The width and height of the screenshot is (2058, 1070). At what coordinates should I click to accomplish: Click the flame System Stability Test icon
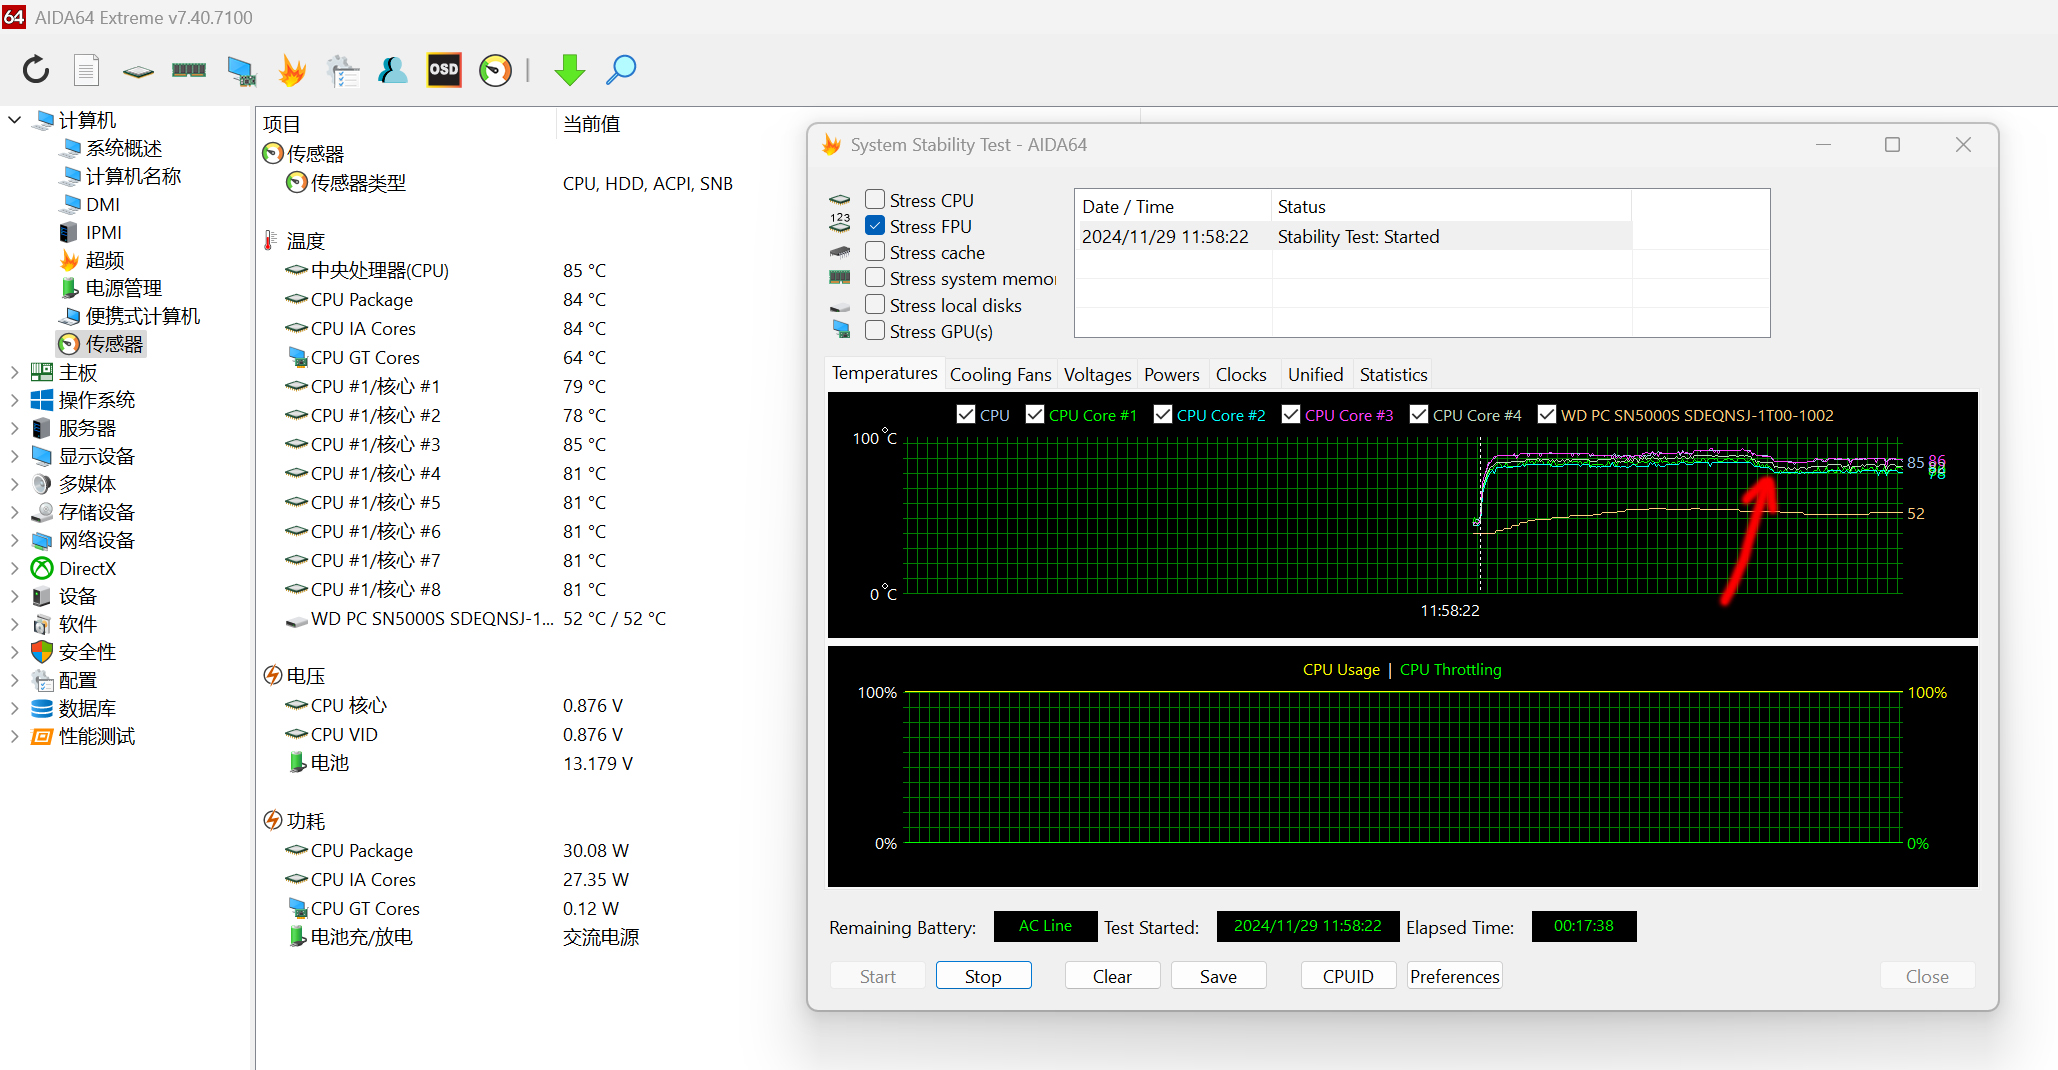click(292, 70)
